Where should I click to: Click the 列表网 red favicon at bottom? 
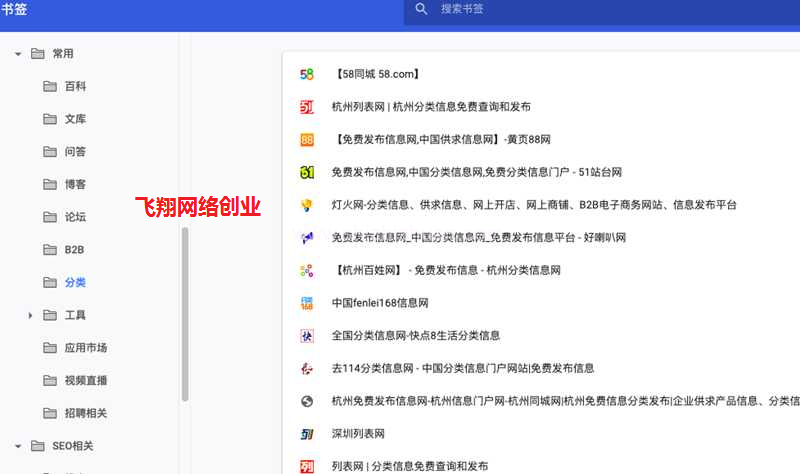tap(307, 466)
